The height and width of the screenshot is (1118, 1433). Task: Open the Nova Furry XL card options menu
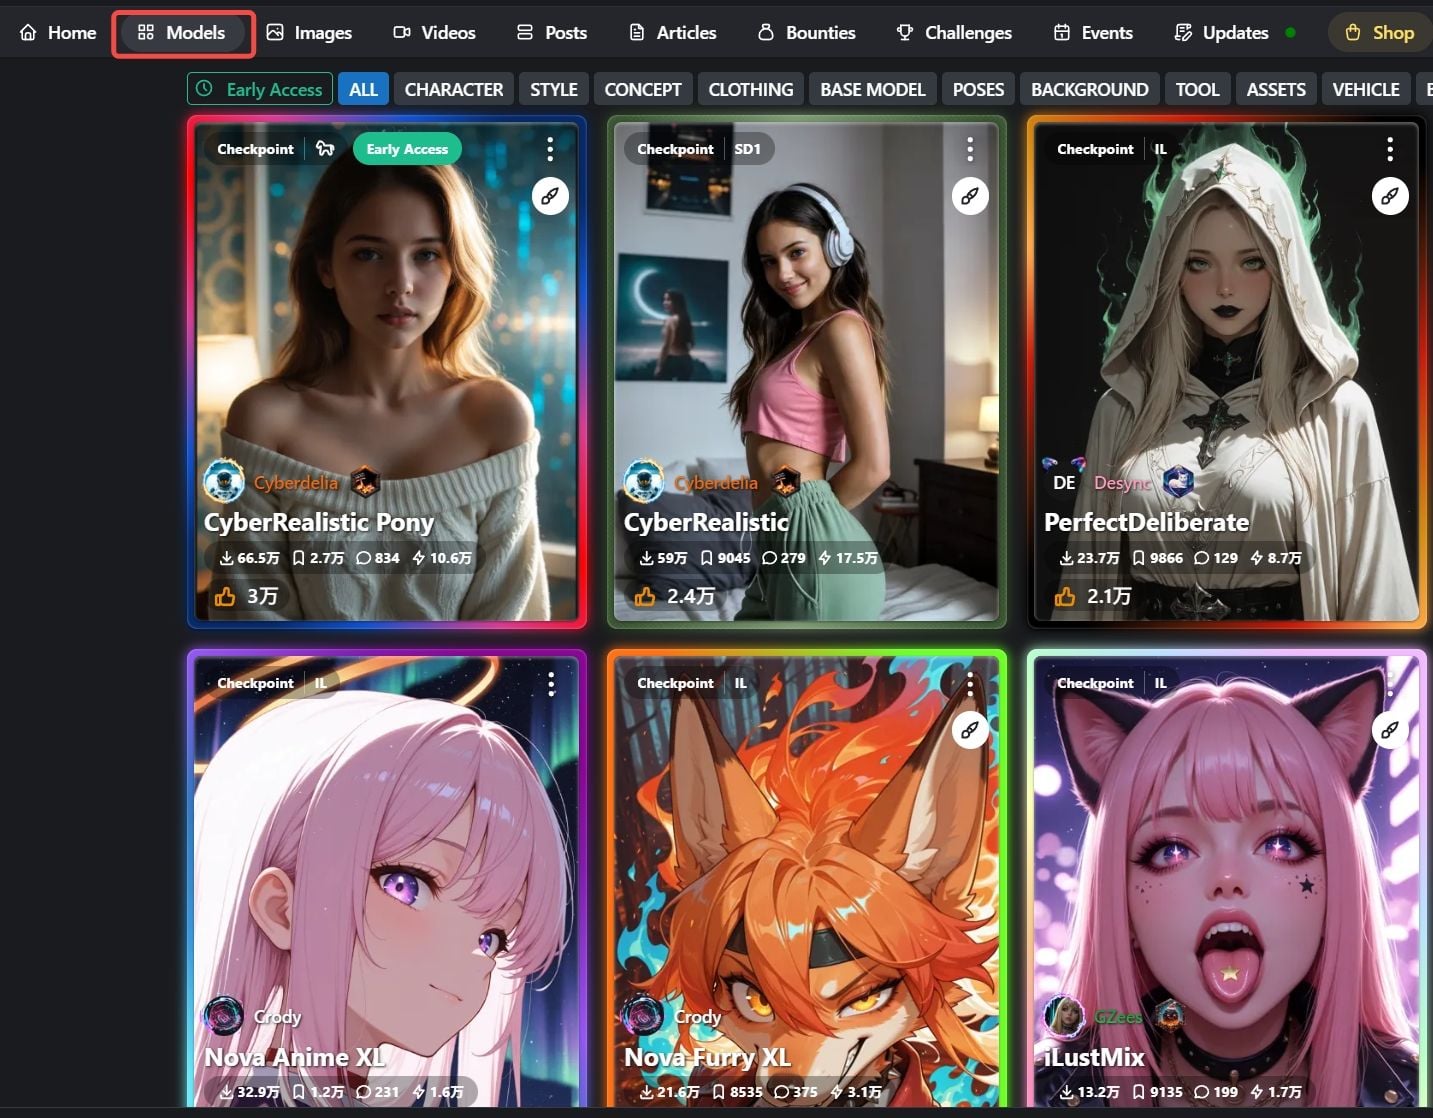(970, 684)
